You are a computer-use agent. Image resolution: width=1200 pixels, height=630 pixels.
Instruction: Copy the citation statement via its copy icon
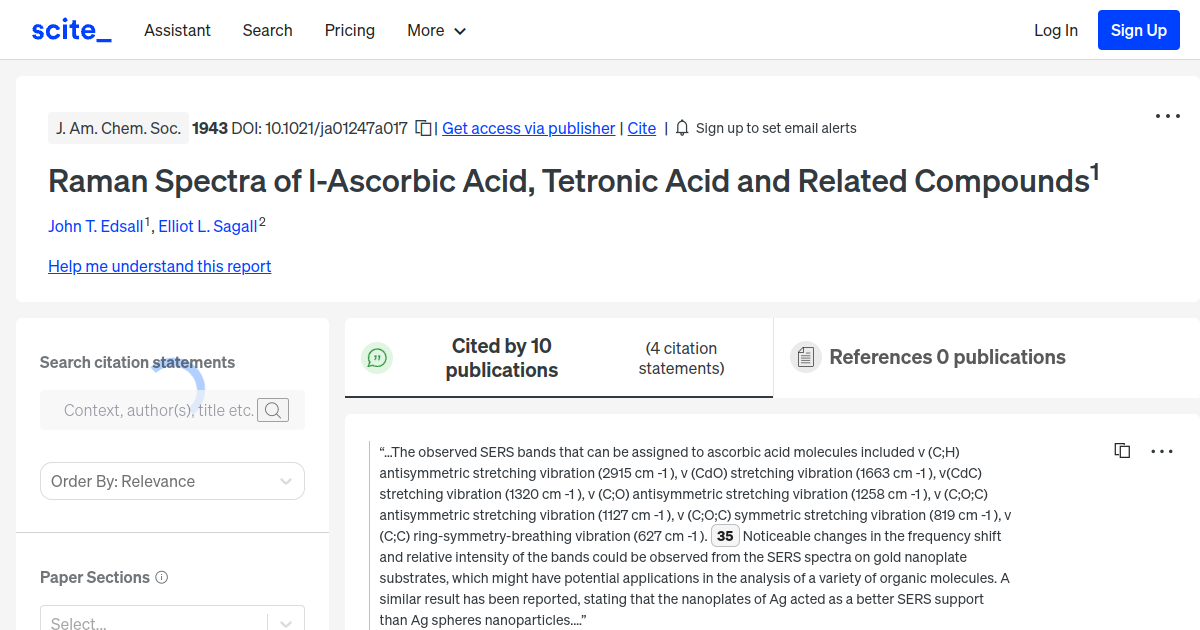[x=1122, y=450]
